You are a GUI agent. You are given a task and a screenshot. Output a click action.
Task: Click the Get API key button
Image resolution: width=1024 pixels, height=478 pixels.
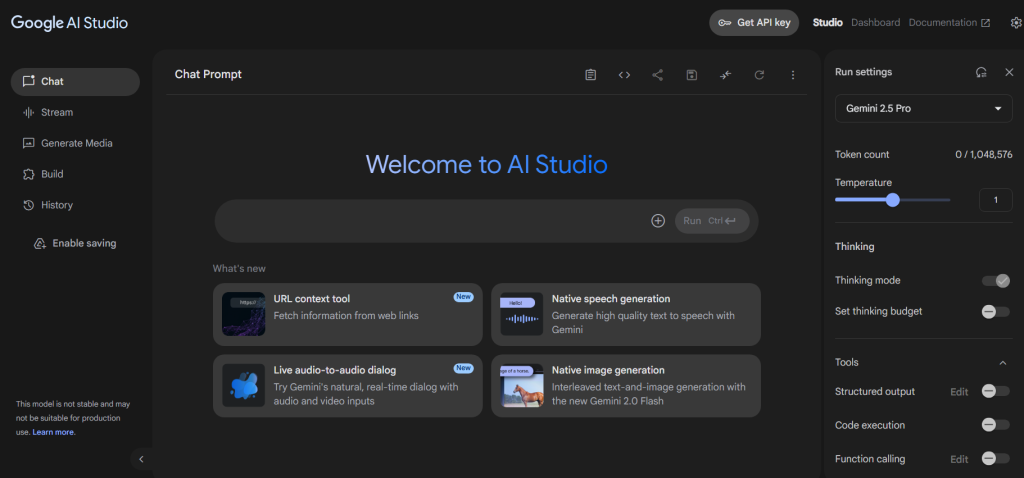pyautogui.click(x=754, y=23)
